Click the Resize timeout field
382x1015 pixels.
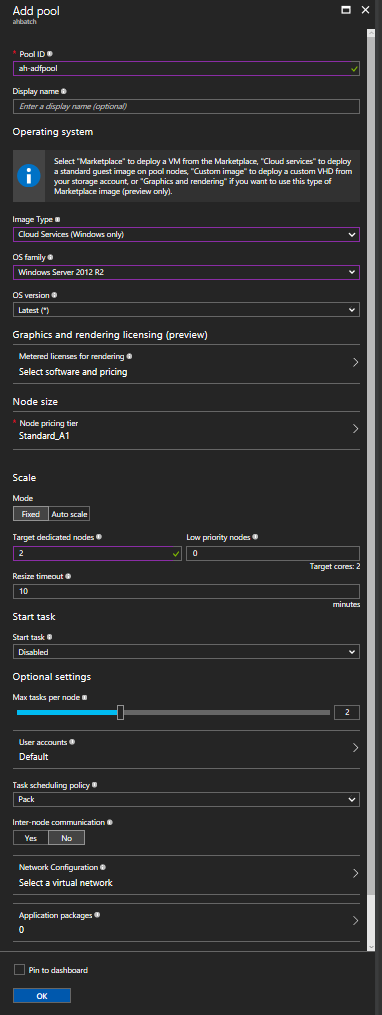[186, 591]
